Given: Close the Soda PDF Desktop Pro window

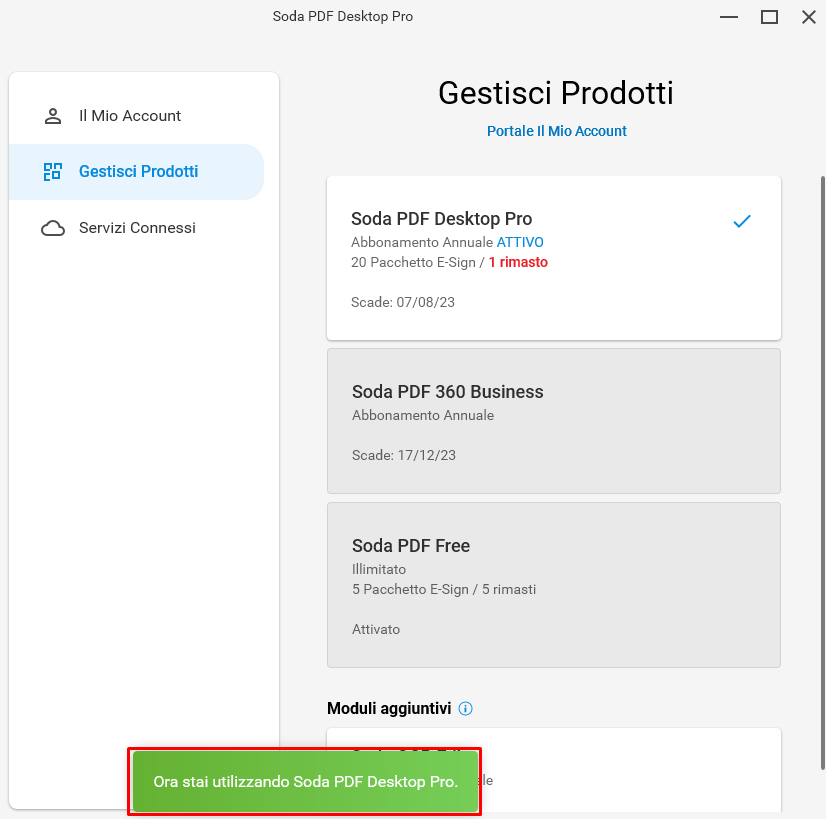Looking at the screenshot, I should 809,17.
